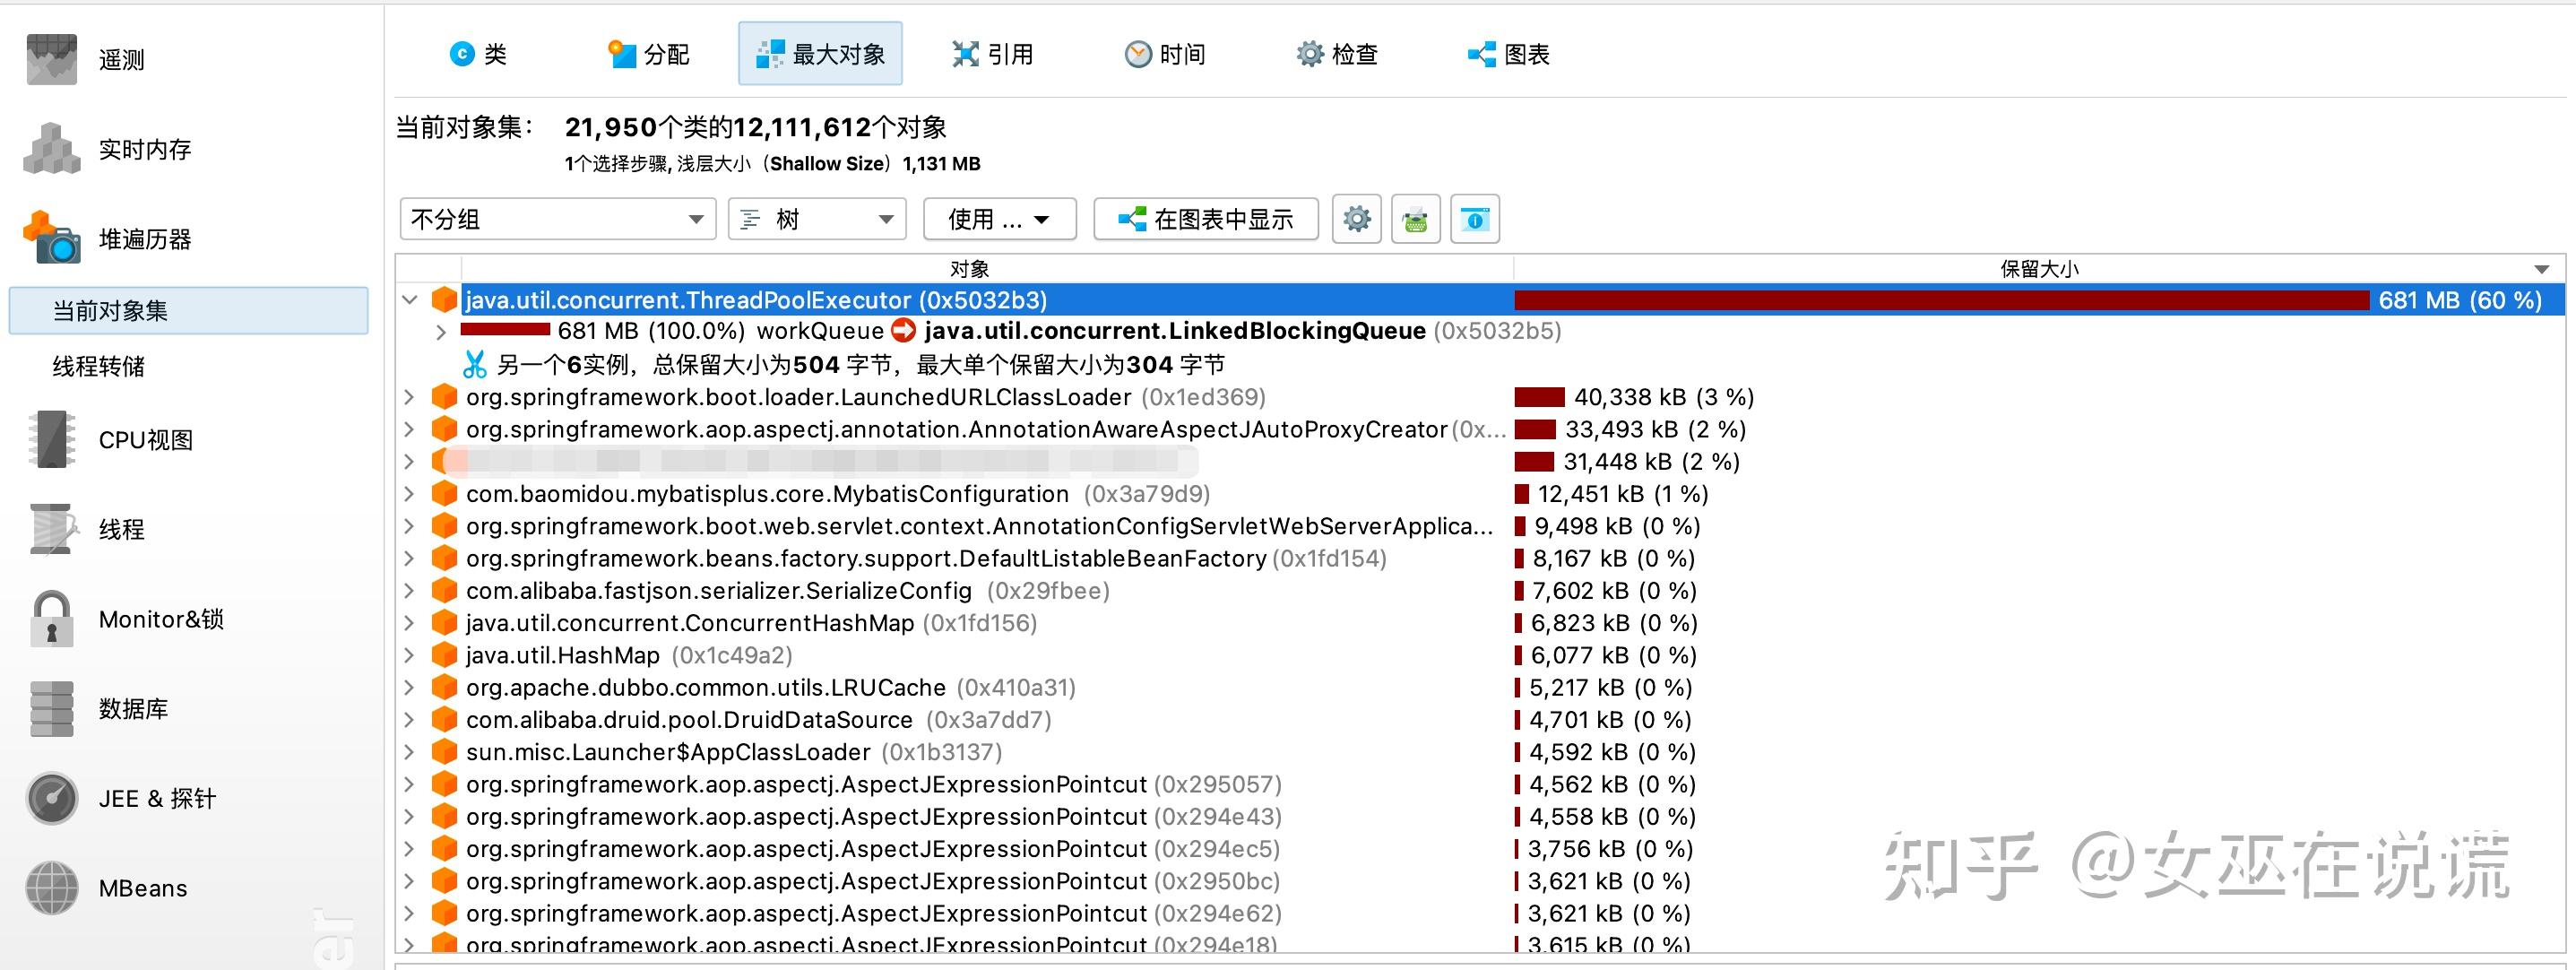2576x970 pixels.
Task: Expand the LaunchedURLClassLoader tree node
Action: point(409,396)
